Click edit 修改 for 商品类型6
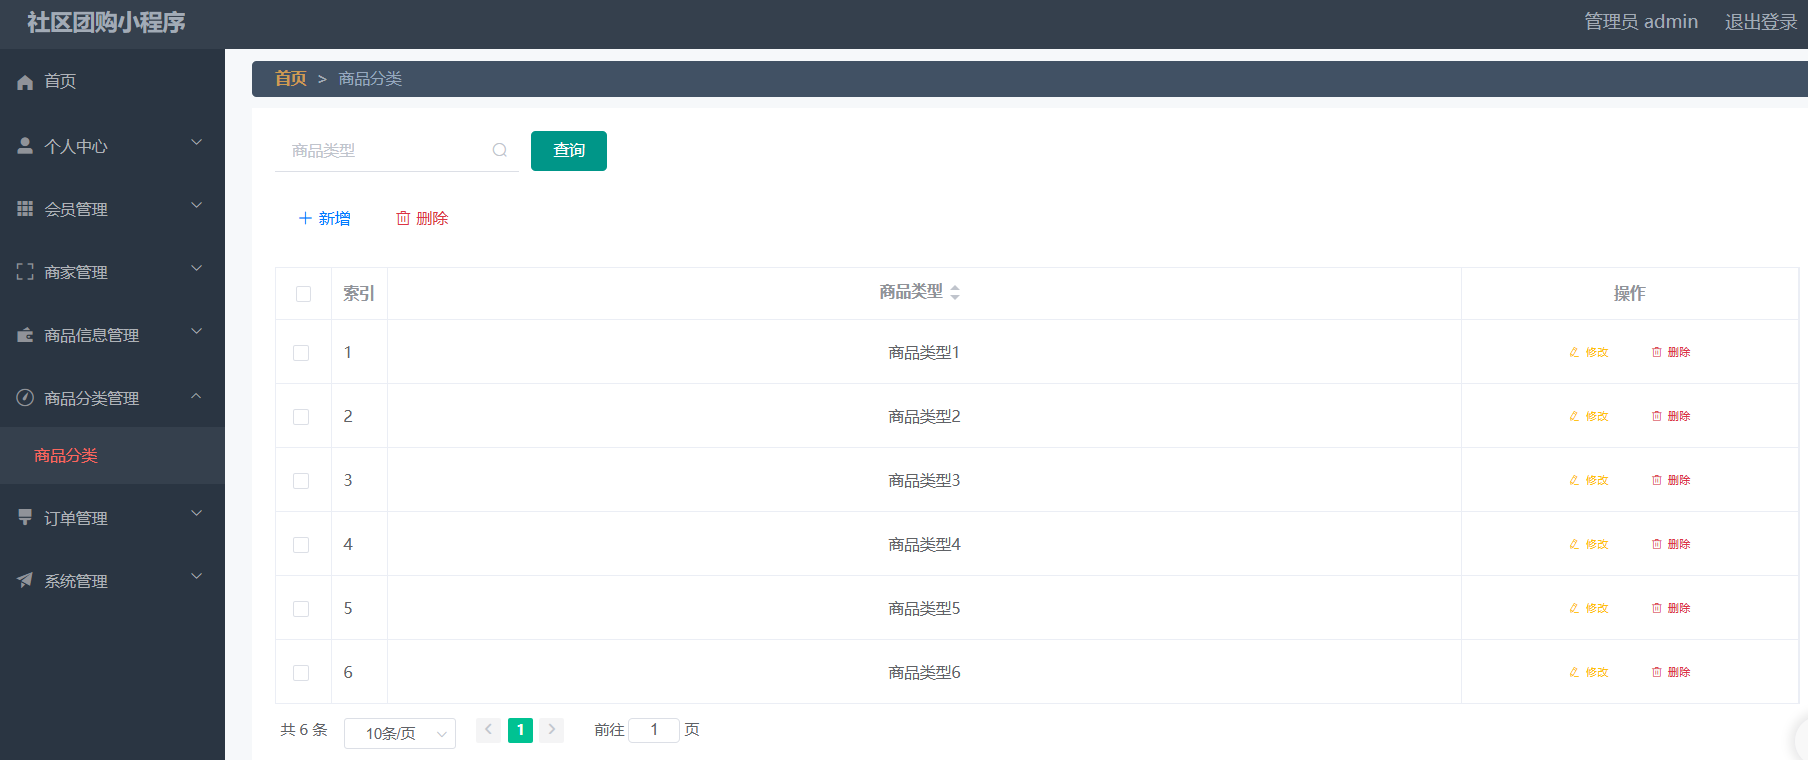Screen dimensions: 1808x760 click(1588, 672)
